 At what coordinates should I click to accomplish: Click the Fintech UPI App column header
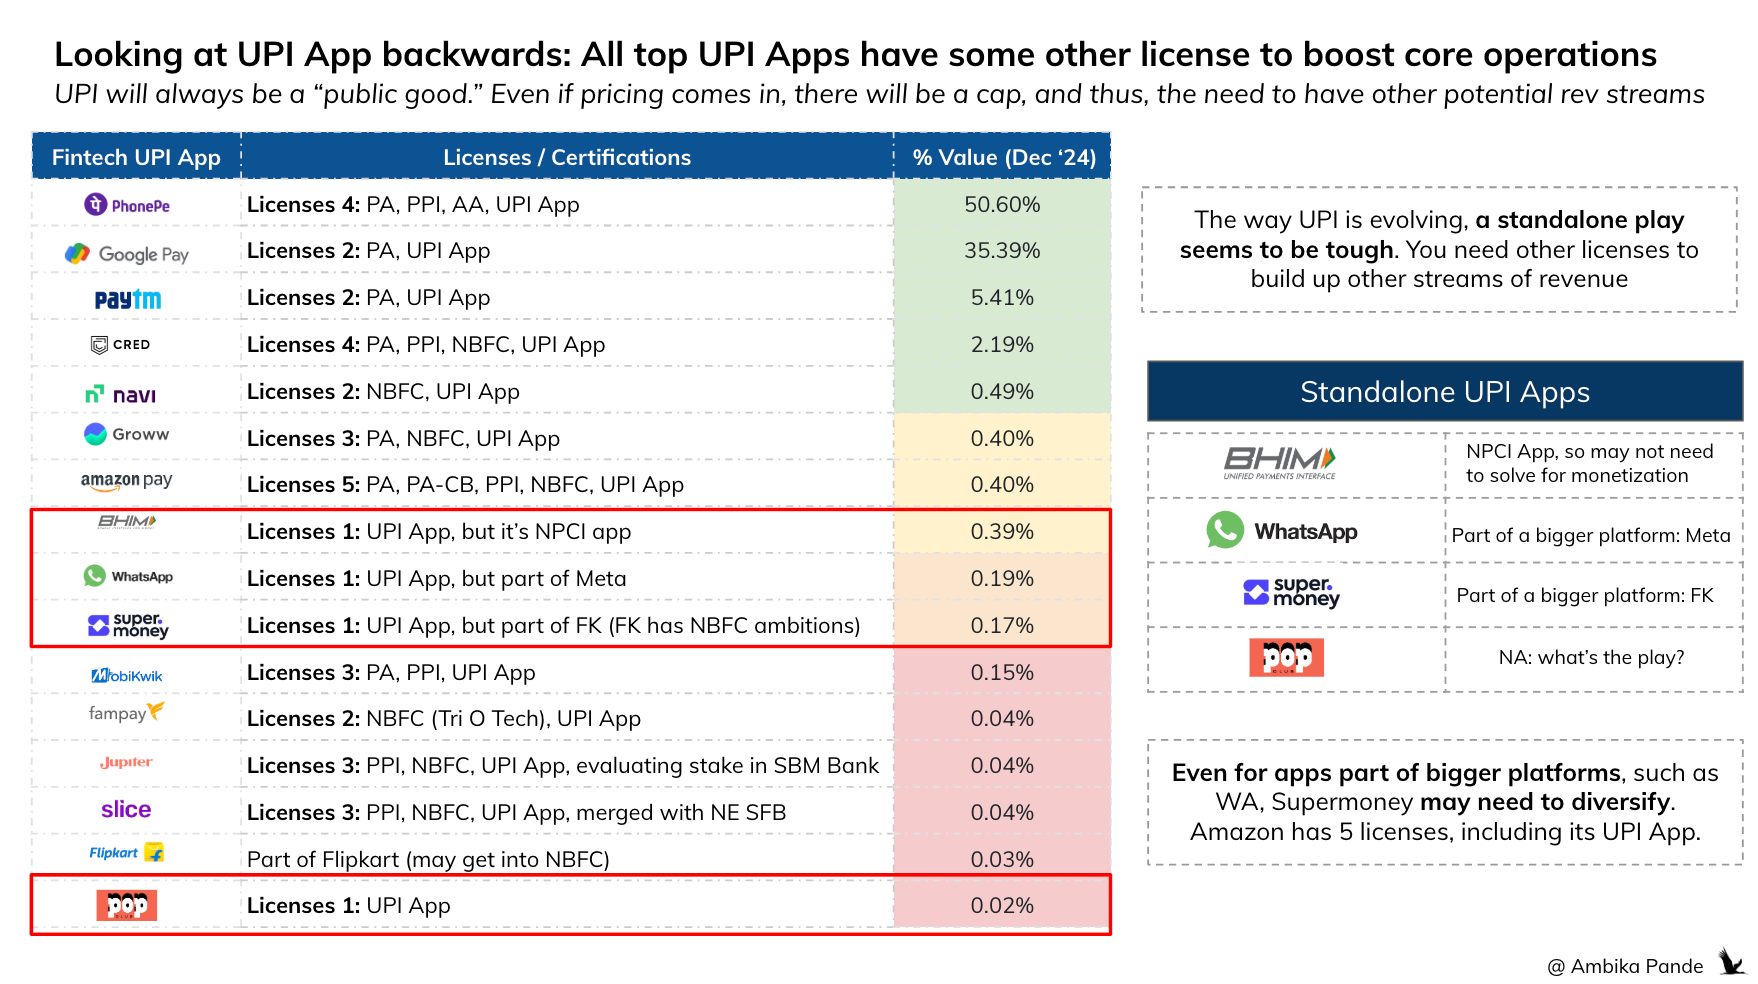click(136, 157)
